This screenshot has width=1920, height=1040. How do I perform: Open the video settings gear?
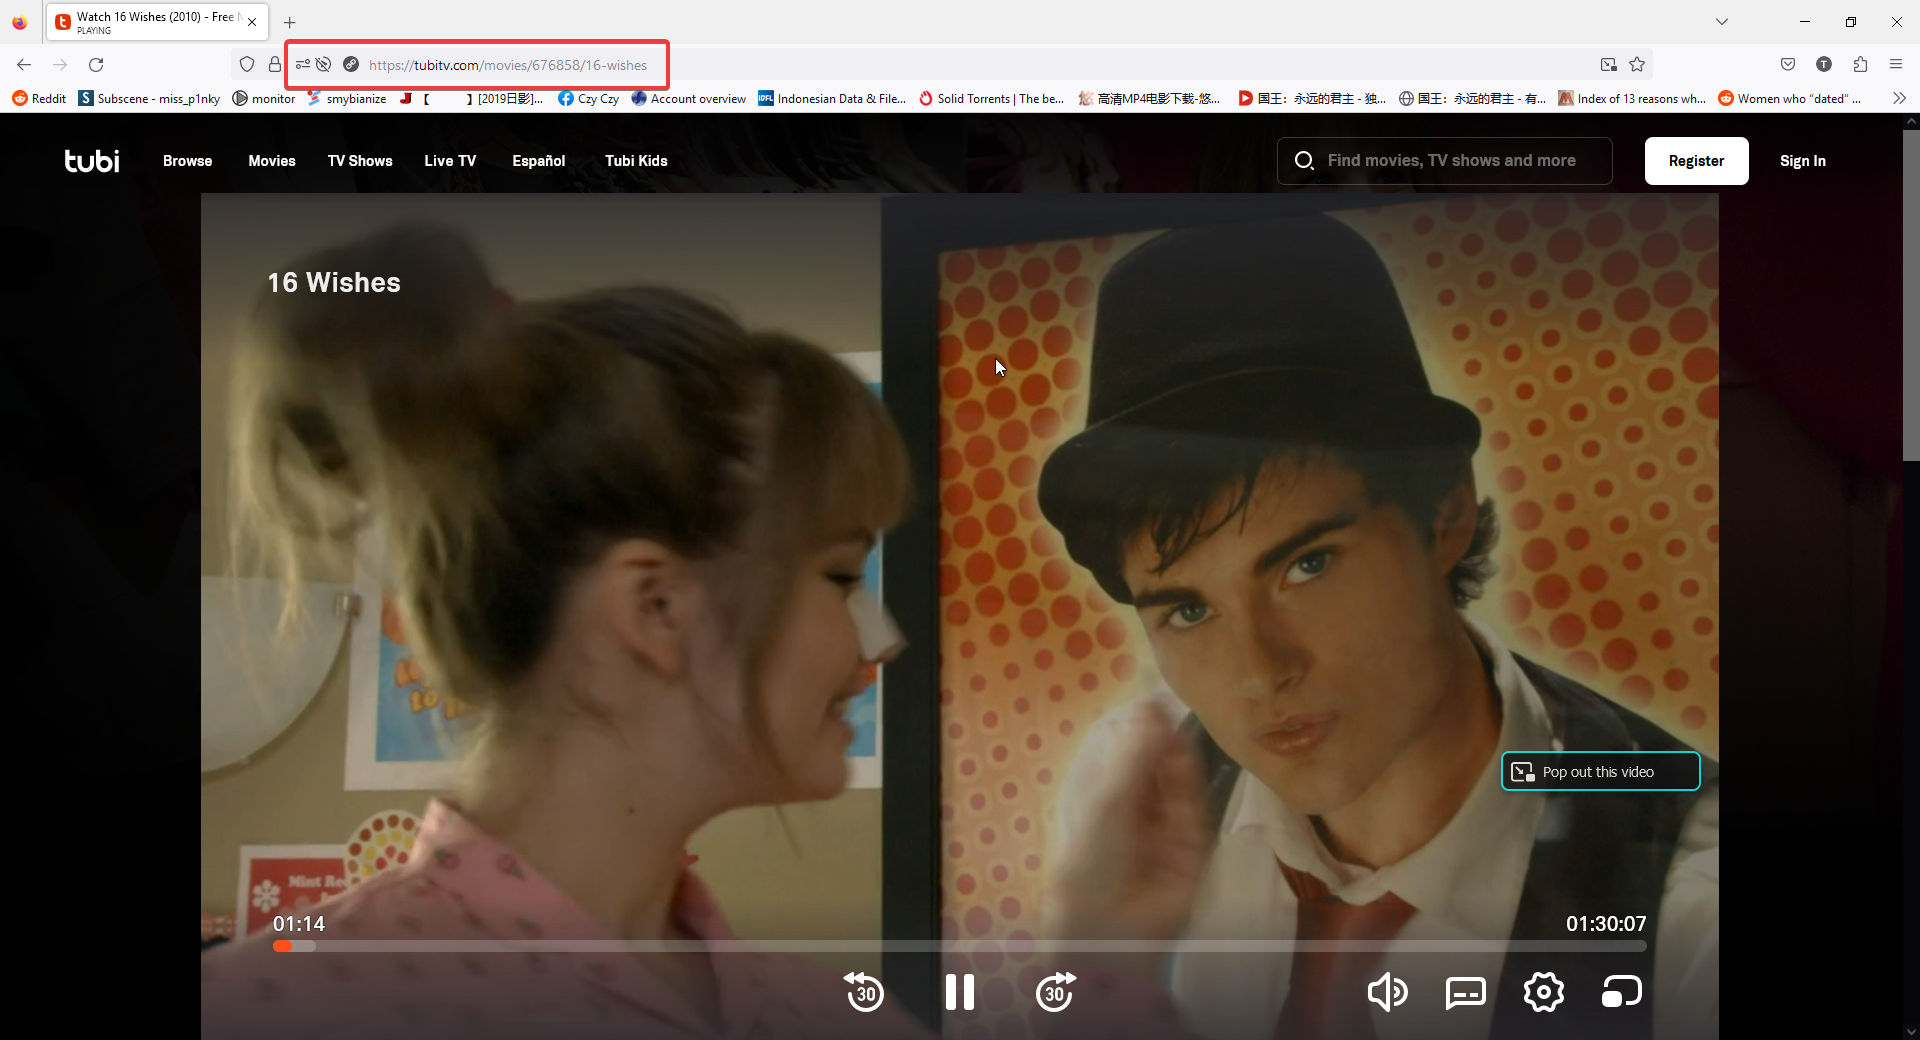(1544, 992)
